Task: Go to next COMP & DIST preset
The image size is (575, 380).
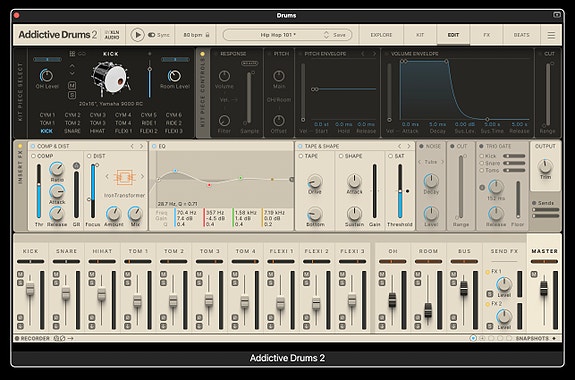Action: [142, 146]
